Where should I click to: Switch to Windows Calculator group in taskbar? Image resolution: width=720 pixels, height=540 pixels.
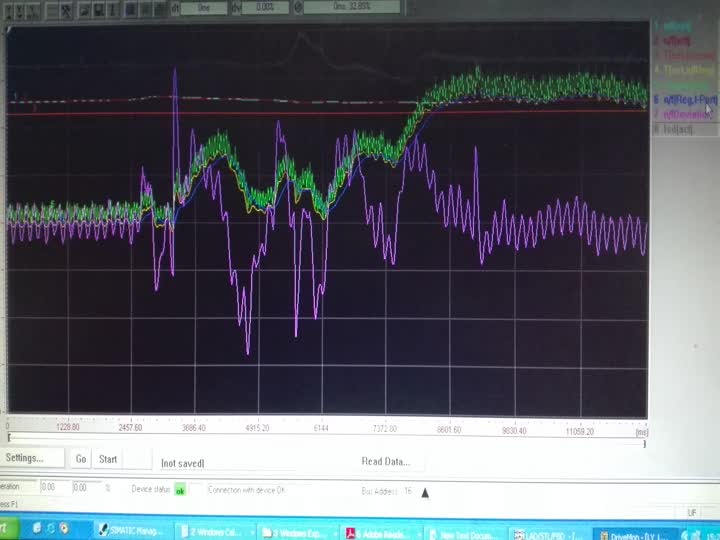point(213,532)
